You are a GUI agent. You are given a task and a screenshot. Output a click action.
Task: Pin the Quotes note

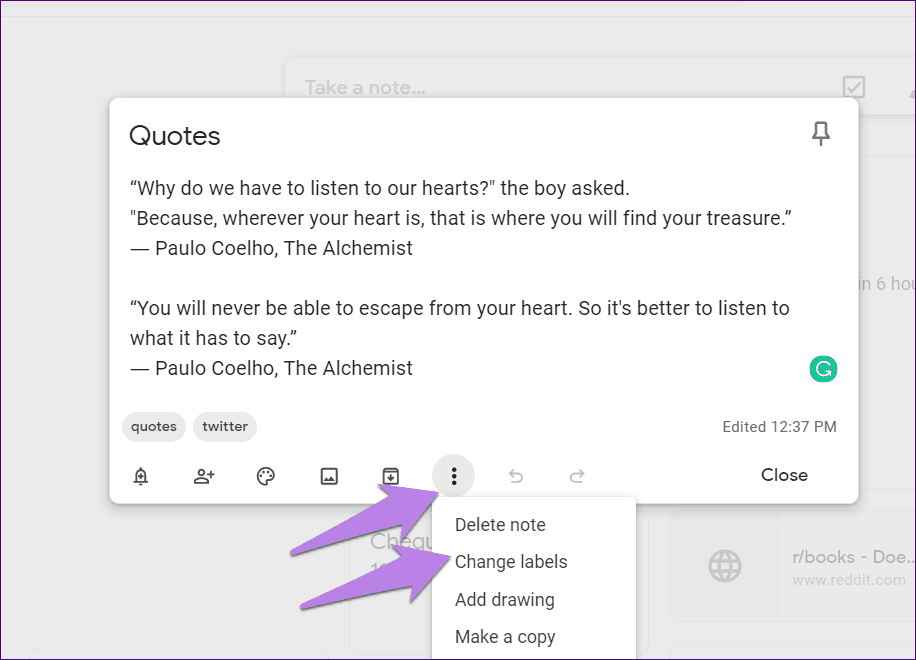[821, 133]
